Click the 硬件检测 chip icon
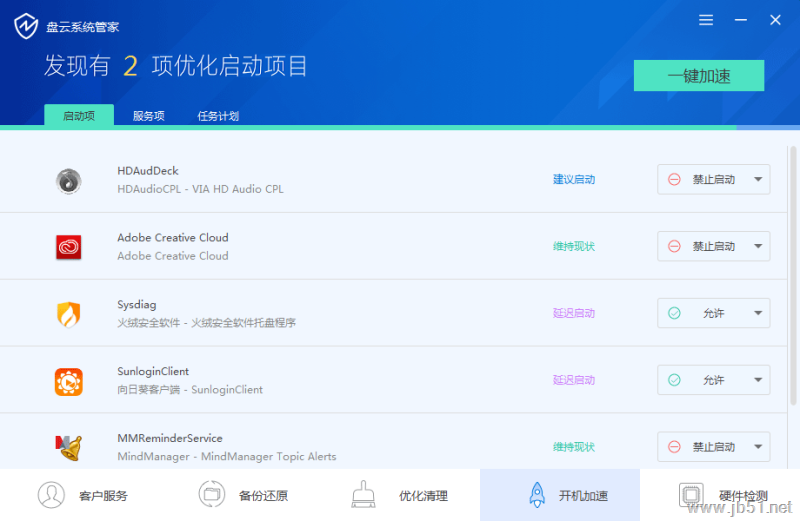This screenshot has height=521, width=800. [x=691, y=494]
